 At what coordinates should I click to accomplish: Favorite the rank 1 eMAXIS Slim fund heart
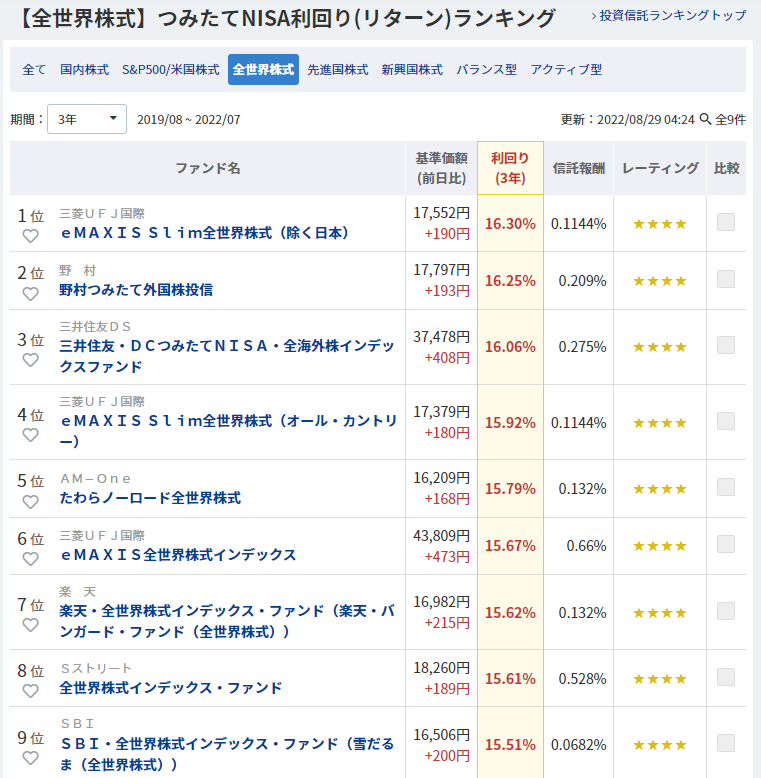coord(31,236)
